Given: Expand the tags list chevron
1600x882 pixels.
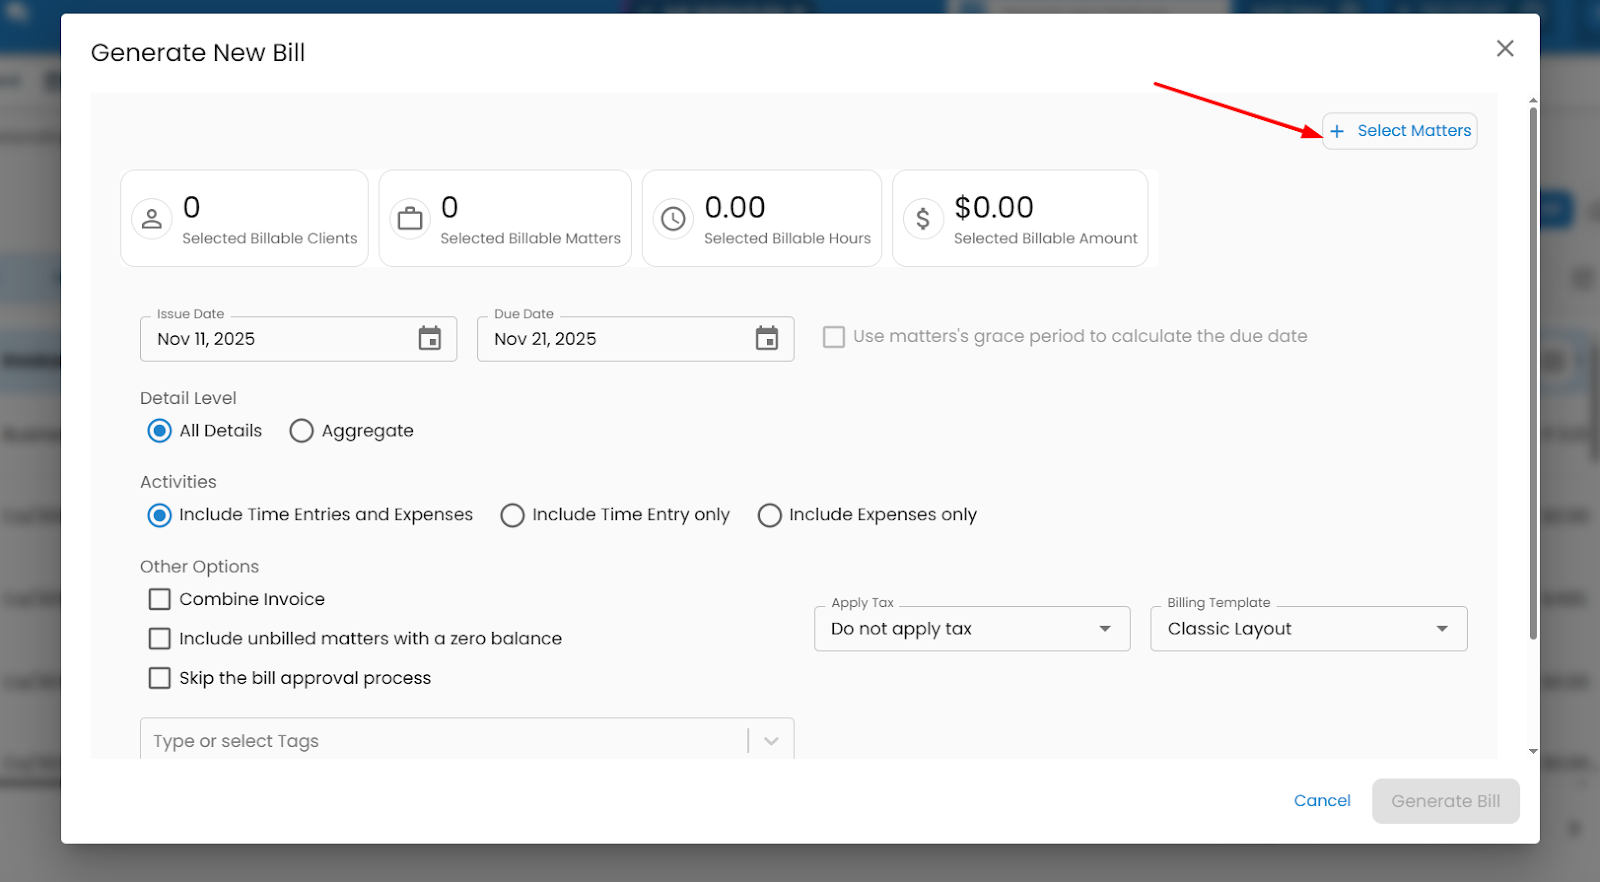Looking at the screenshot, I should (x=771, y=741).
